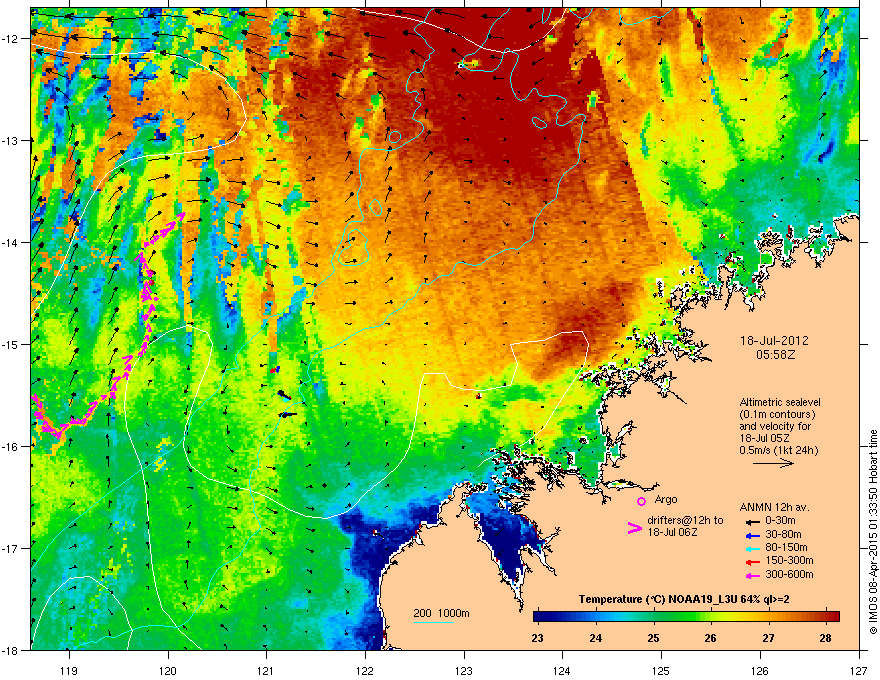Click the '18-Jul-2012' date label
Image resolution: width=880 pixels, height=680 pixels.
(774, 341)
